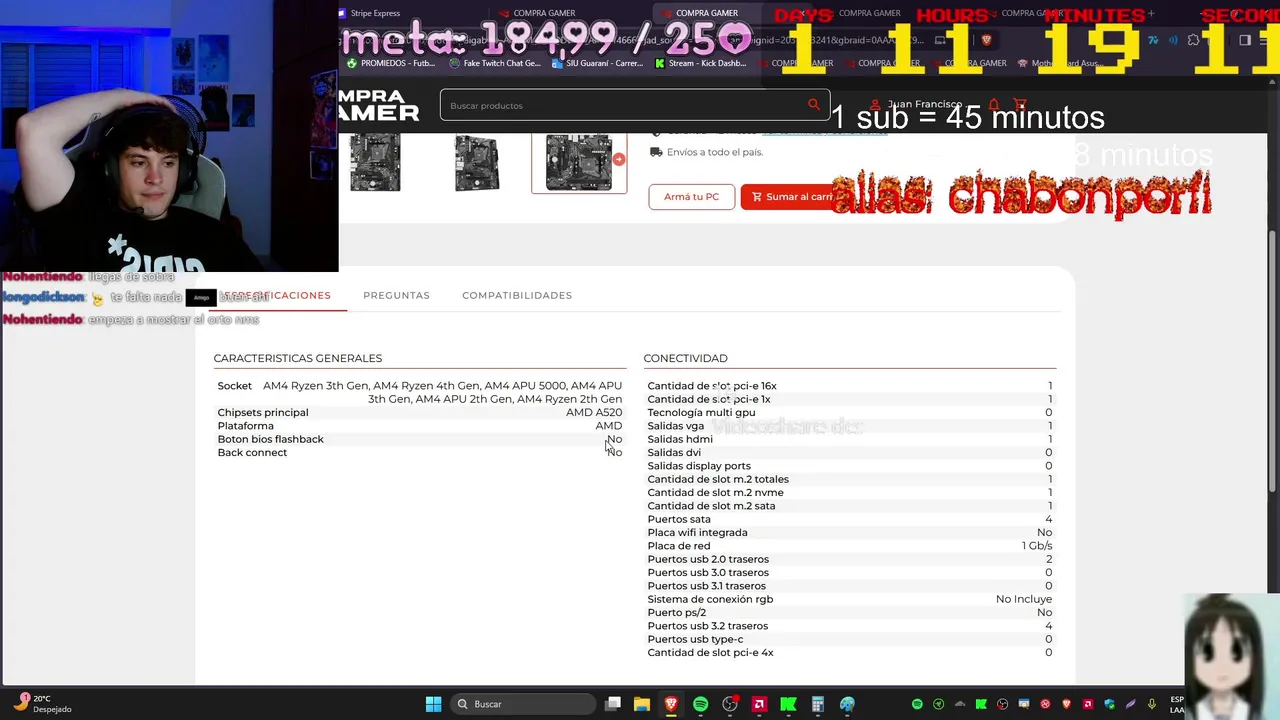Click the Spotify system tray icon
1280x720 pixels.
[917, 704]
